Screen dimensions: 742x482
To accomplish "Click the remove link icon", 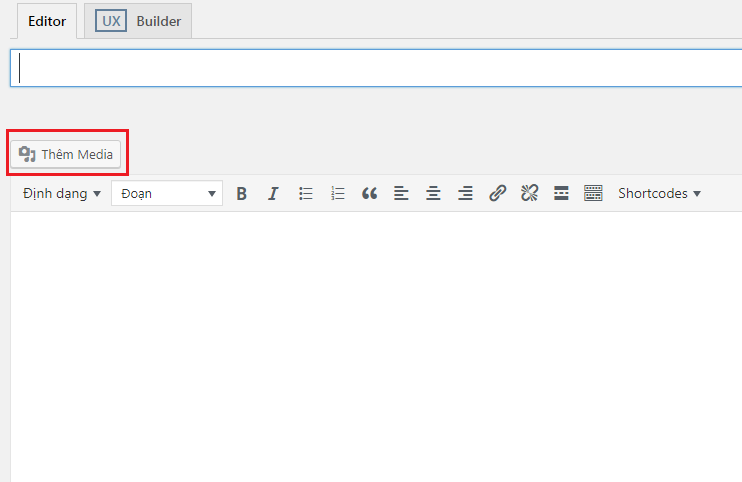I will pyautogui.click(x=529, y=193).
